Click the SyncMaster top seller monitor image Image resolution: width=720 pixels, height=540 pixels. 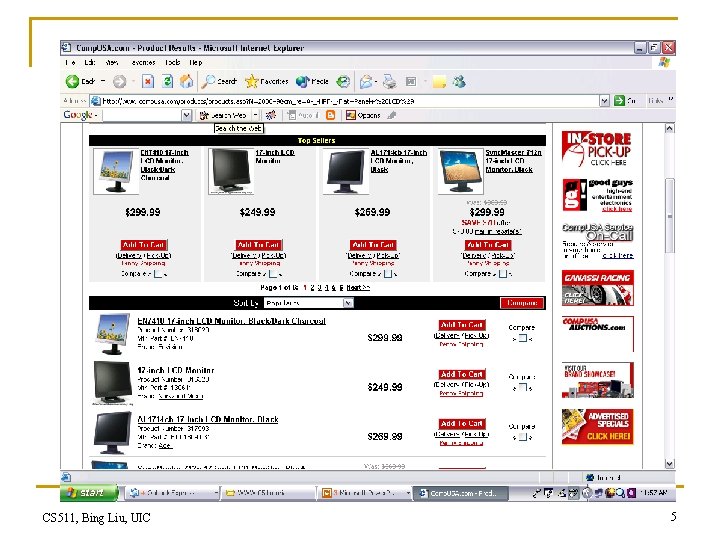[x=461, y=171]
